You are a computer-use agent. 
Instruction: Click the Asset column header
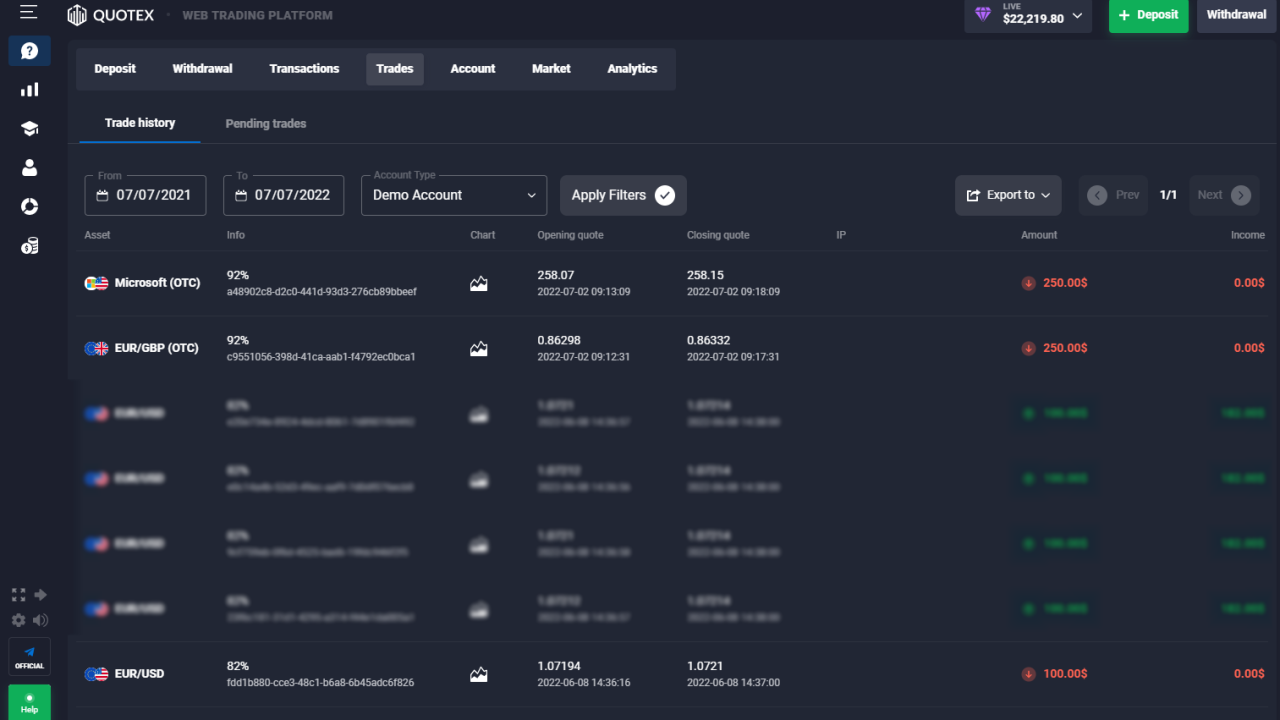pos(98,235)
